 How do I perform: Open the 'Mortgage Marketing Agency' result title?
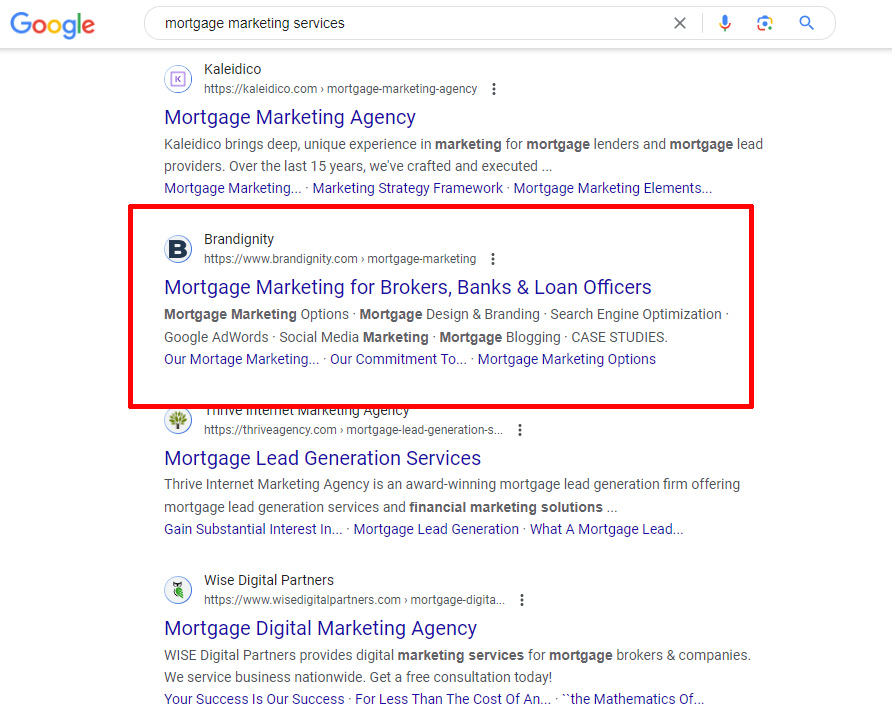[x=290, y=117]
